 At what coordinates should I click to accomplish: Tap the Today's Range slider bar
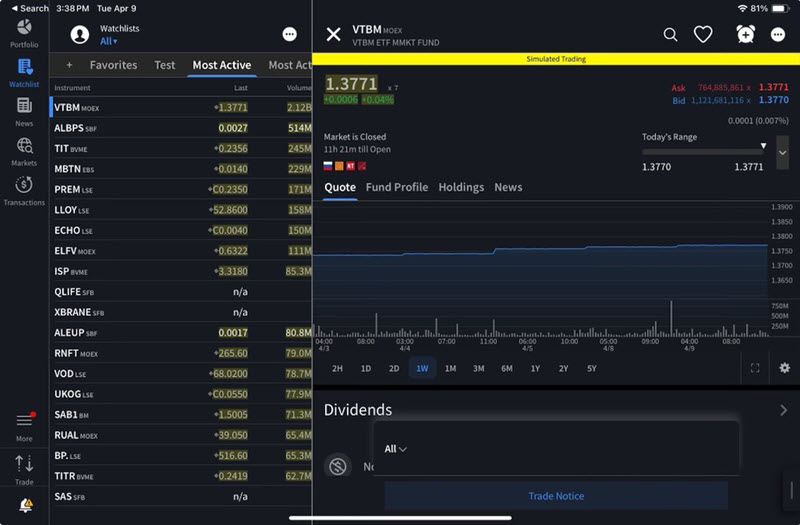[703, 152]
